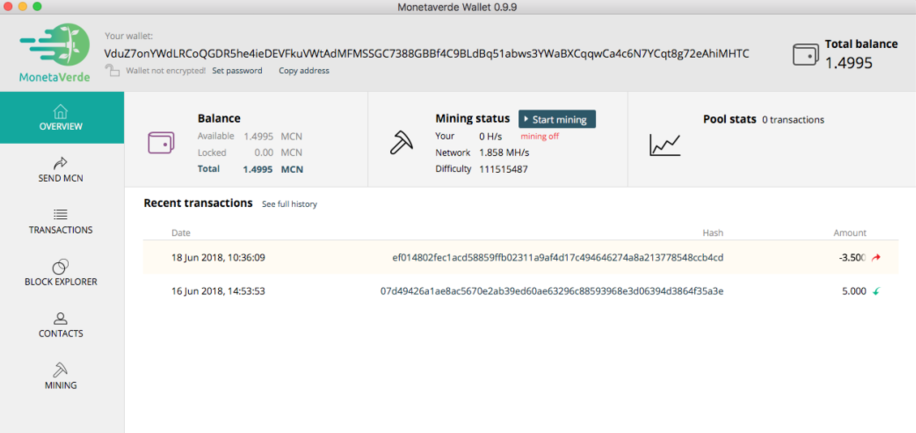This screenshot has height=433, width=916.
Task: Open the Transactions section
Action: coord(61,221)
